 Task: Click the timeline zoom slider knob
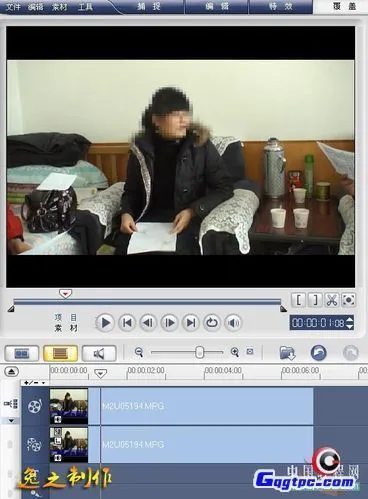point(199,352)
